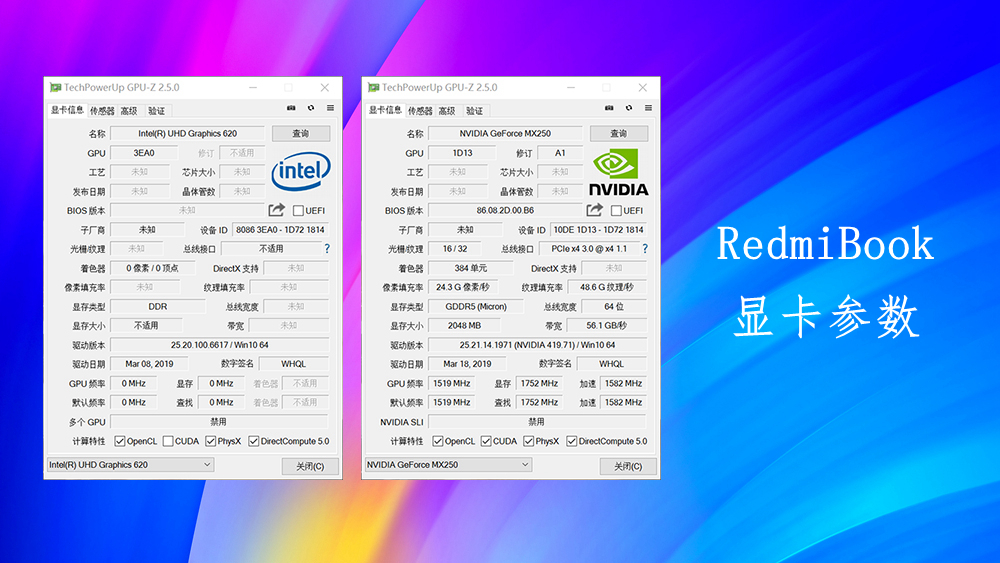Image resolution: width=1000 pixels, height=563 pixels.
Task: Click texture fillrate field 48.6 G 纹理/秒
Action: (x=607, y=288)
